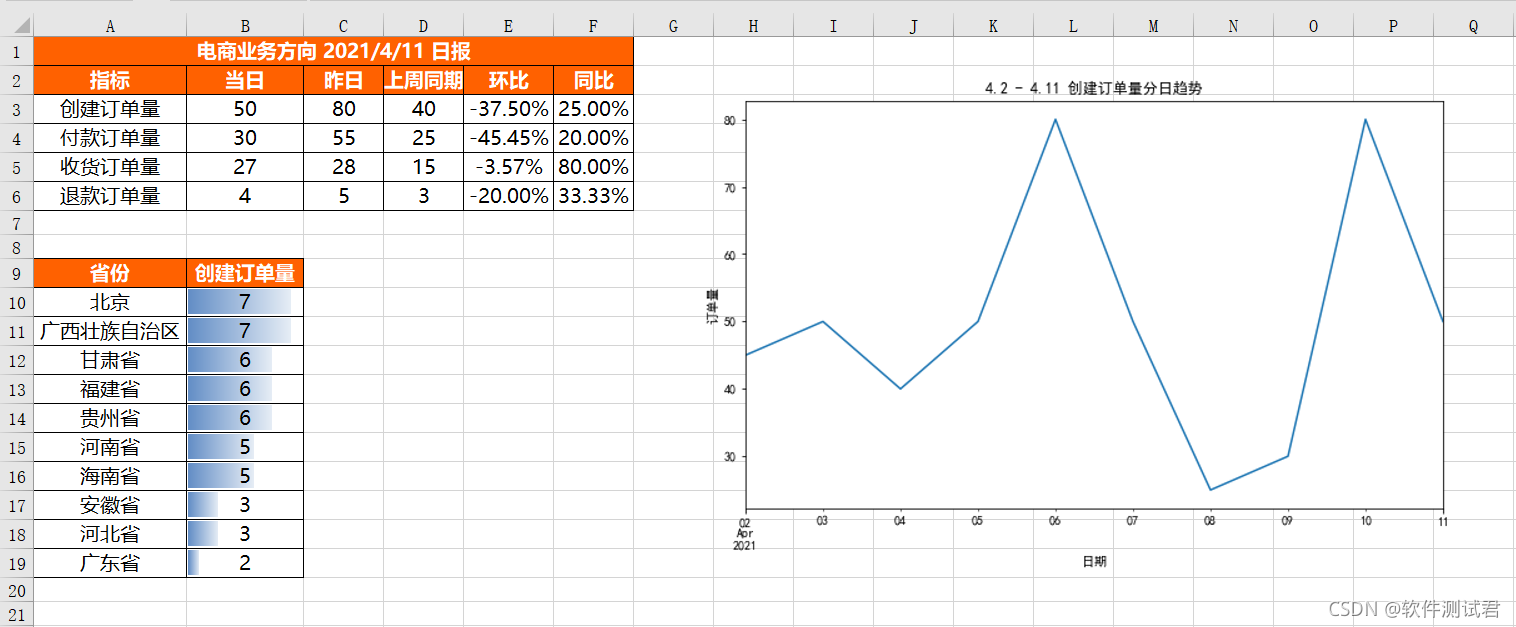The image size is (1516, 627).
Task: Select the 北京 cell
Action: click(x=110, y=302)
